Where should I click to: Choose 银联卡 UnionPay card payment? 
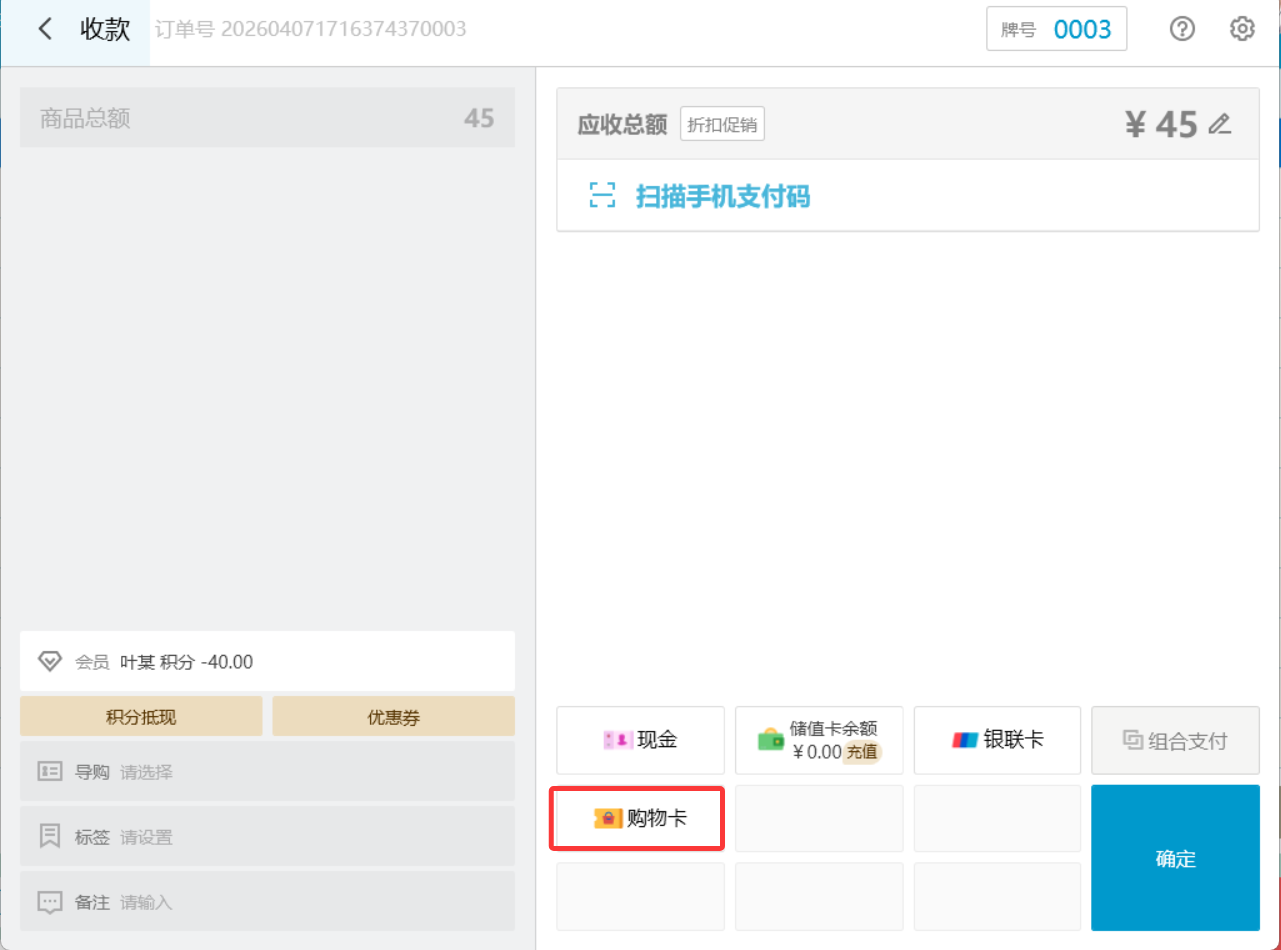click(997, 740)
